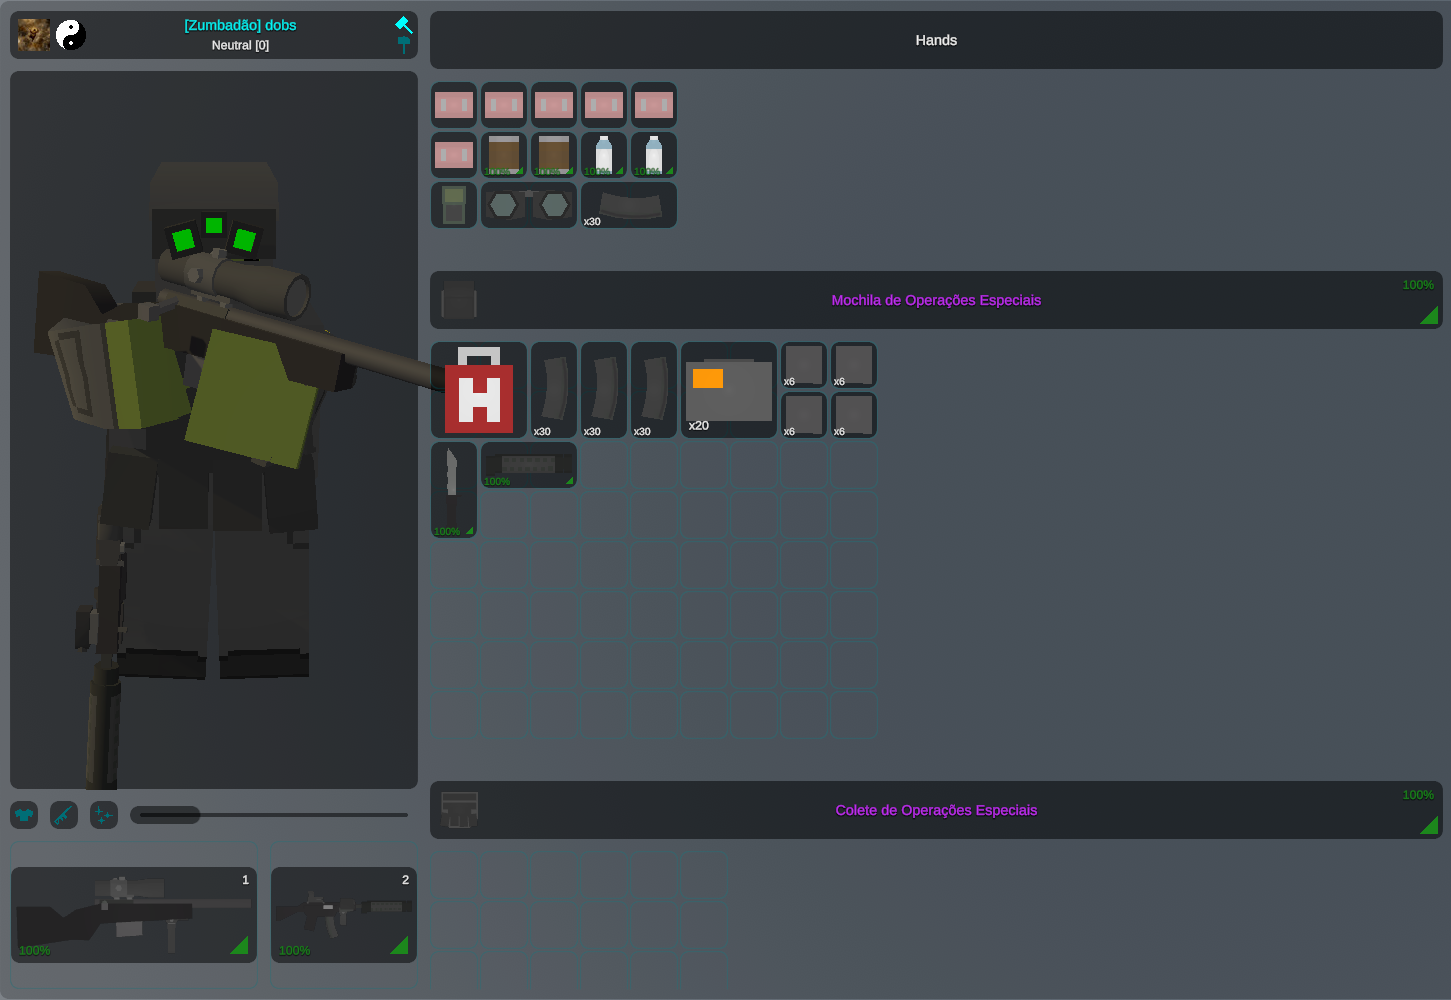Click the backpack icon in Mochila header
The height and width of the screenshot is (1000, 1451).
(459, 300)
